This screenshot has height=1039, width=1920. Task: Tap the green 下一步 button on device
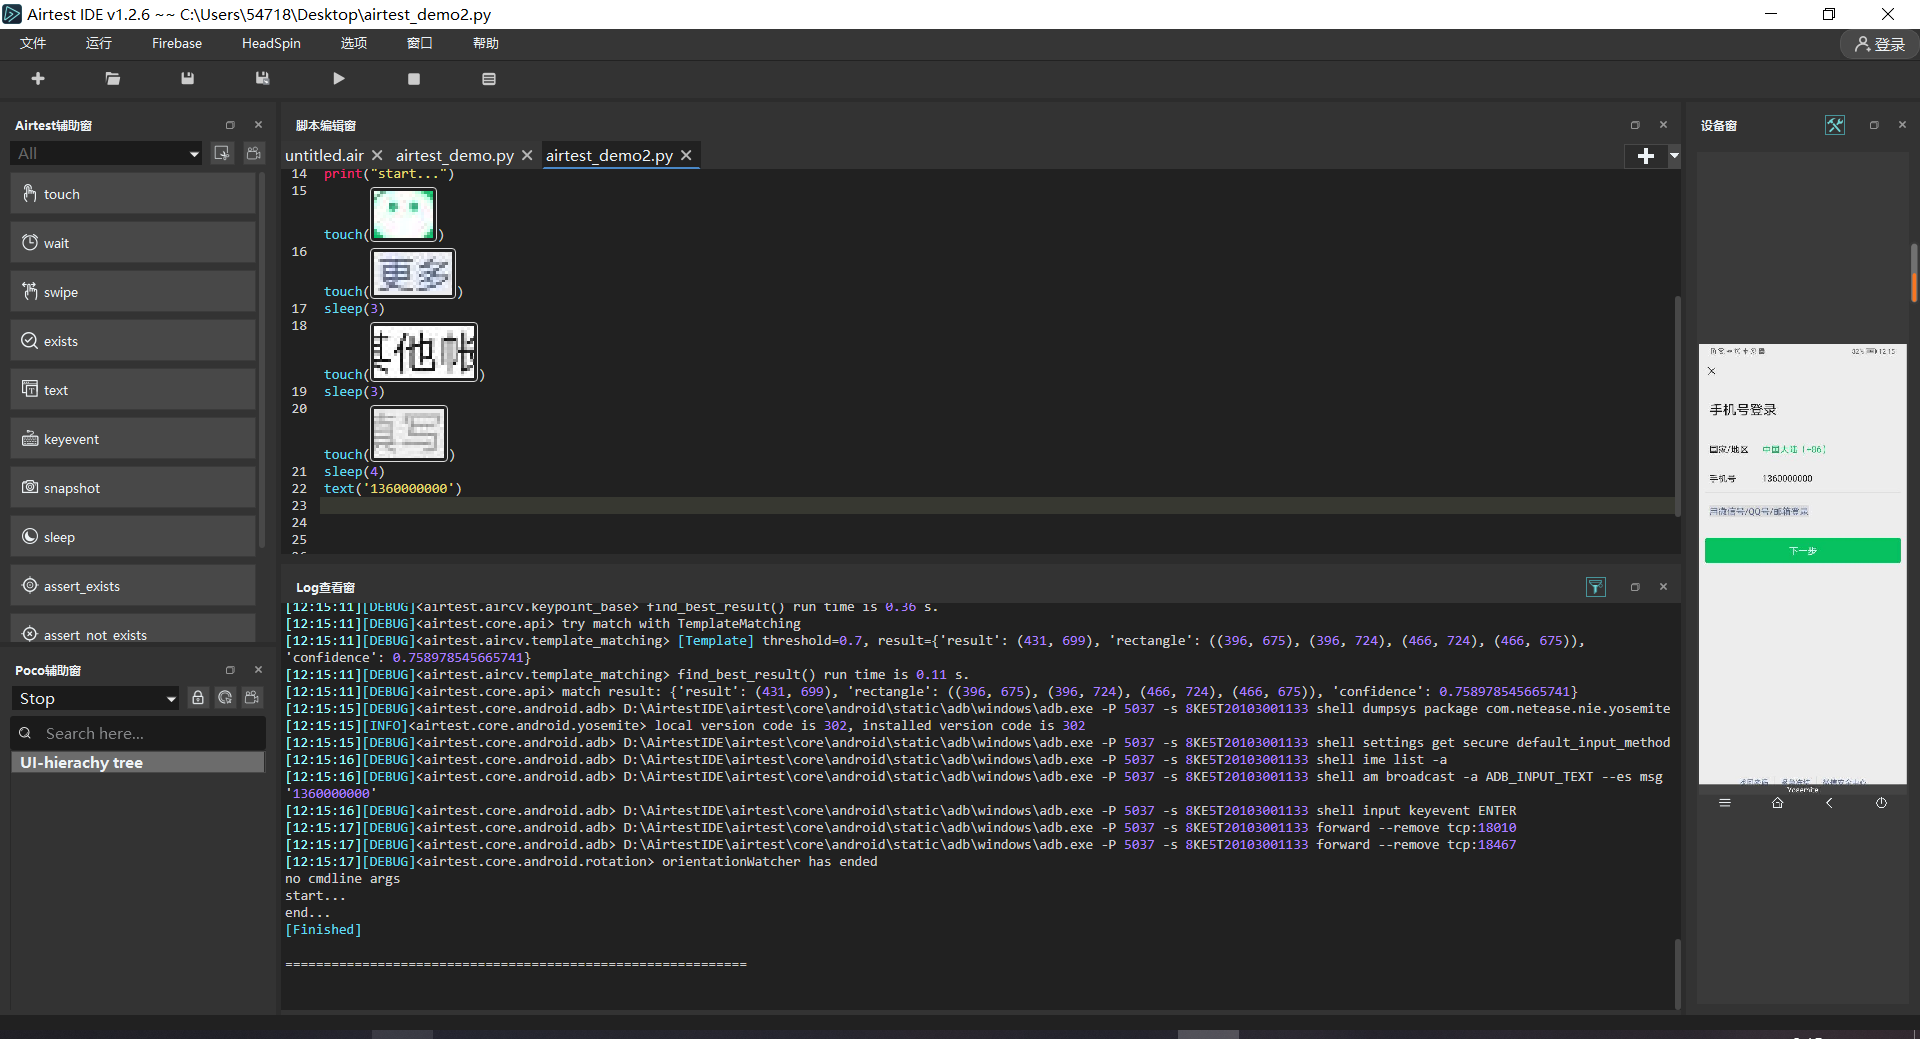(x=1802, y=551)
